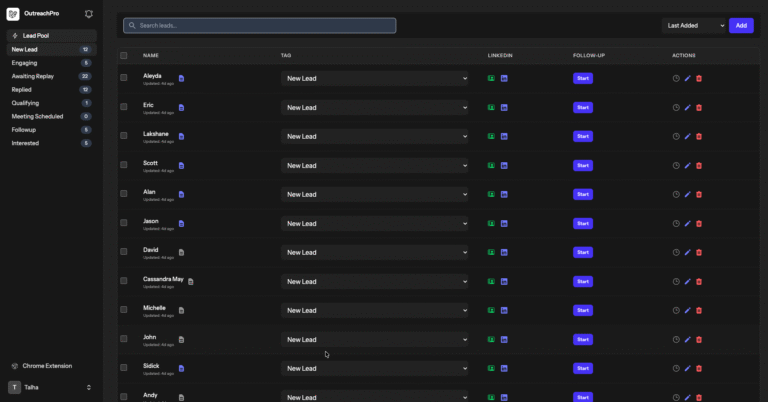Click the notification bell beside OutreachPro

[x=89, y=14]
